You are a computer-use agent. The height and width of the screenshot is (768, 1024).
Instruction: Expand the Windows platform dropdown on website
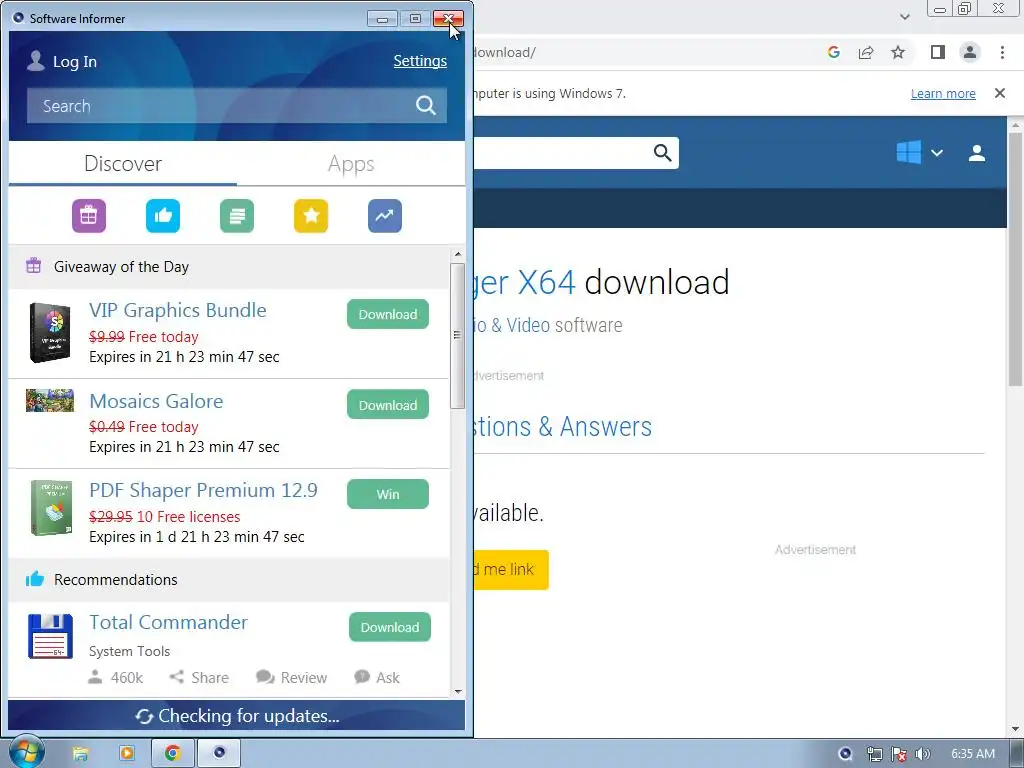point(936,153)
